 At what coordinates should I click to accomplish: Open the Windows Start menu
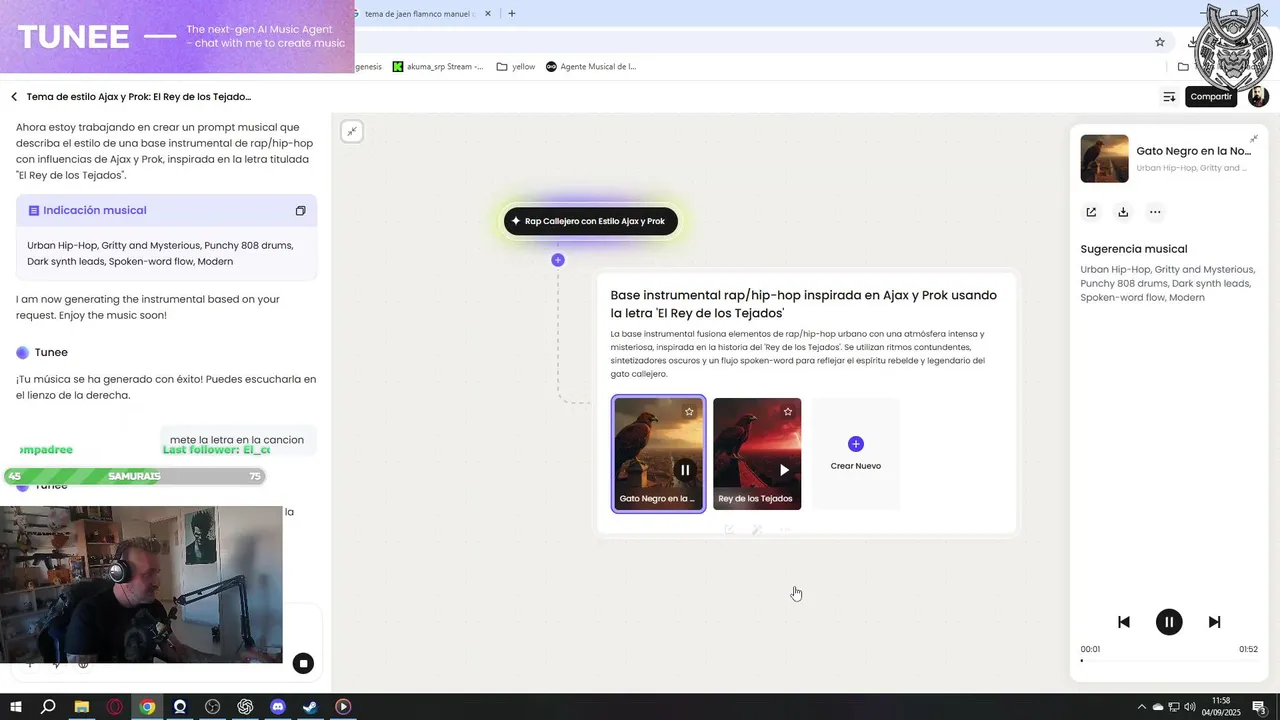(x=16, y=707)
